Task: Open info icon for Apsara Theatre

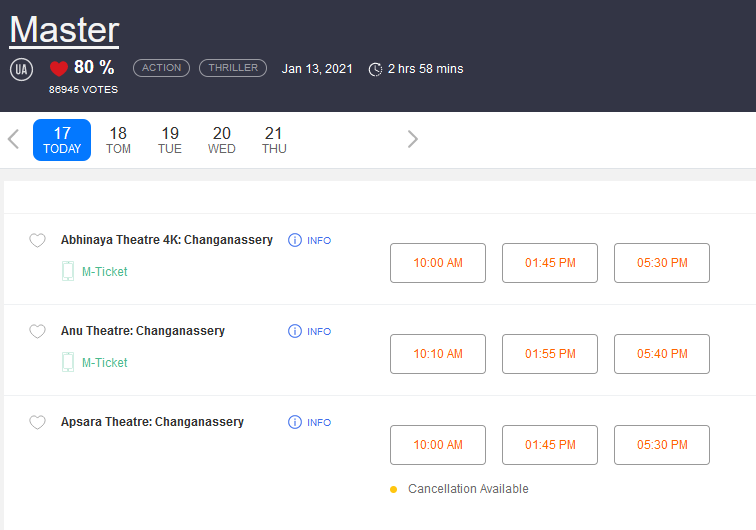Action: [295, 422]
